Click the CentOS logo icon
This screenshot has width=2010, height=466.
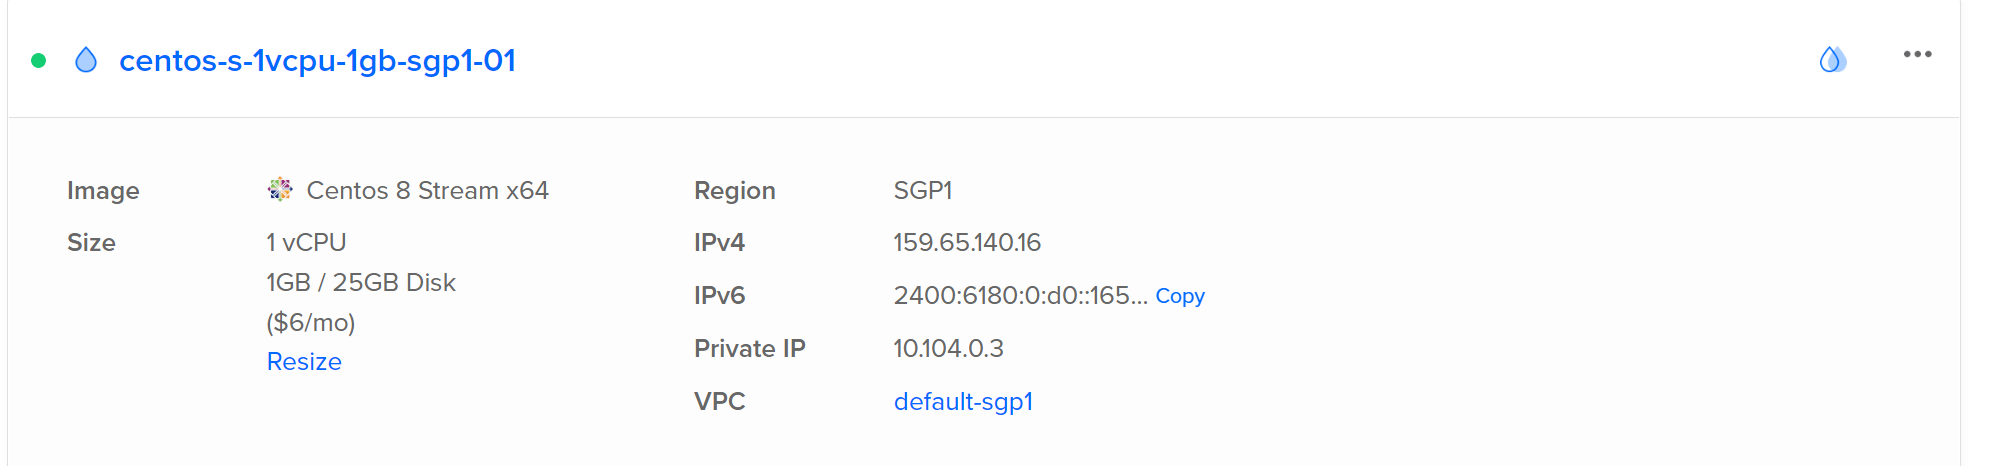280,189
